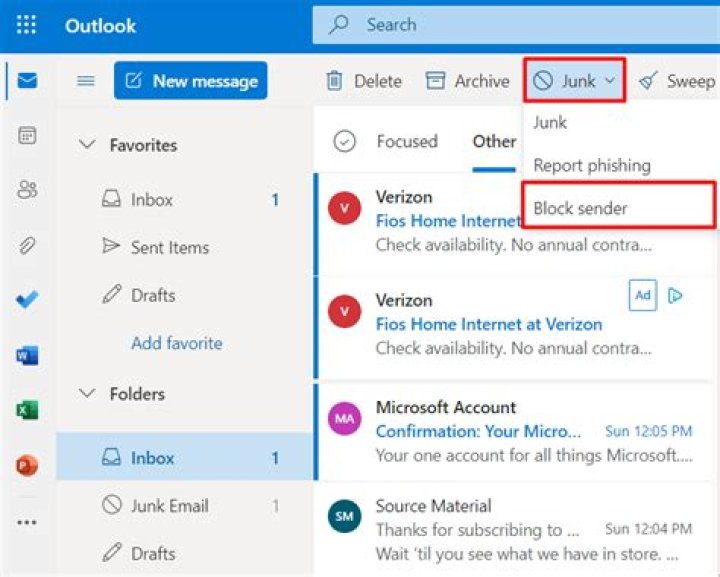Viewport: 720px width, 577px height.
Task: Launch Word from the sidebar
Action: 27,354
